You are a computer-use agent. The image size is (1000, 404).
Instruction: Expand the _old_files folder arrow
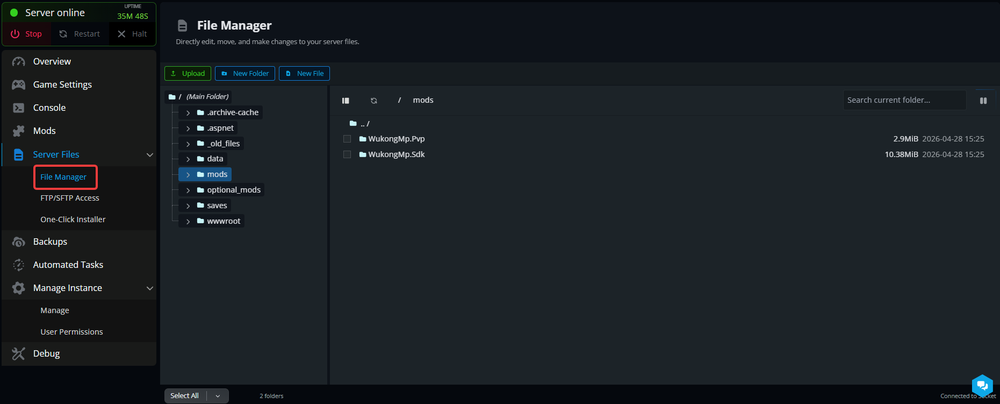pyautogui.click(x=188, y=144)
